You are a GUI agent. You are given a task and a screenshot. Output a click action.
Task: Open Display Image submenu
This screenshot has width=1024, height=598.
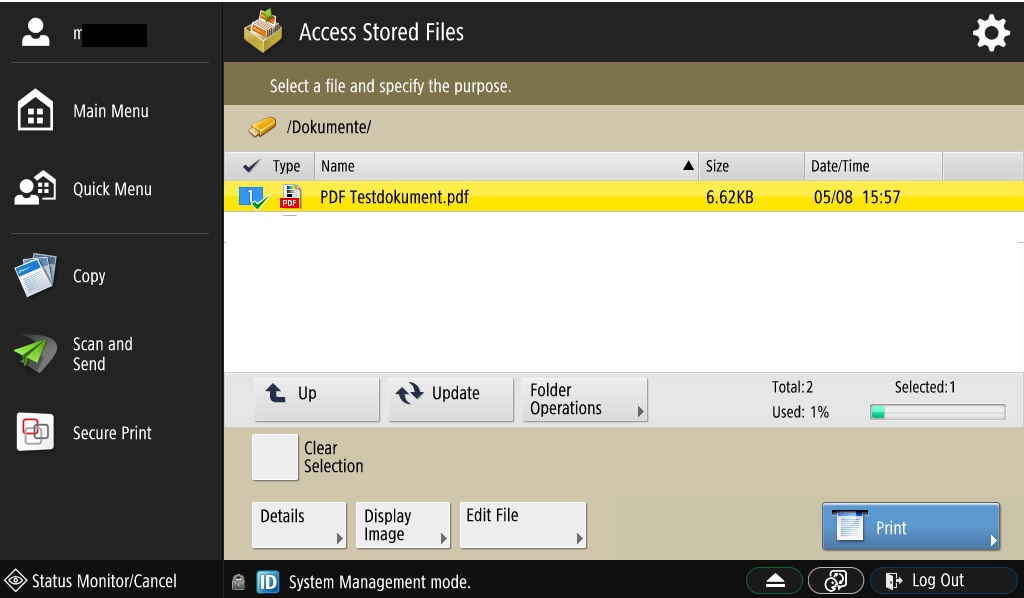coord(403,525)
